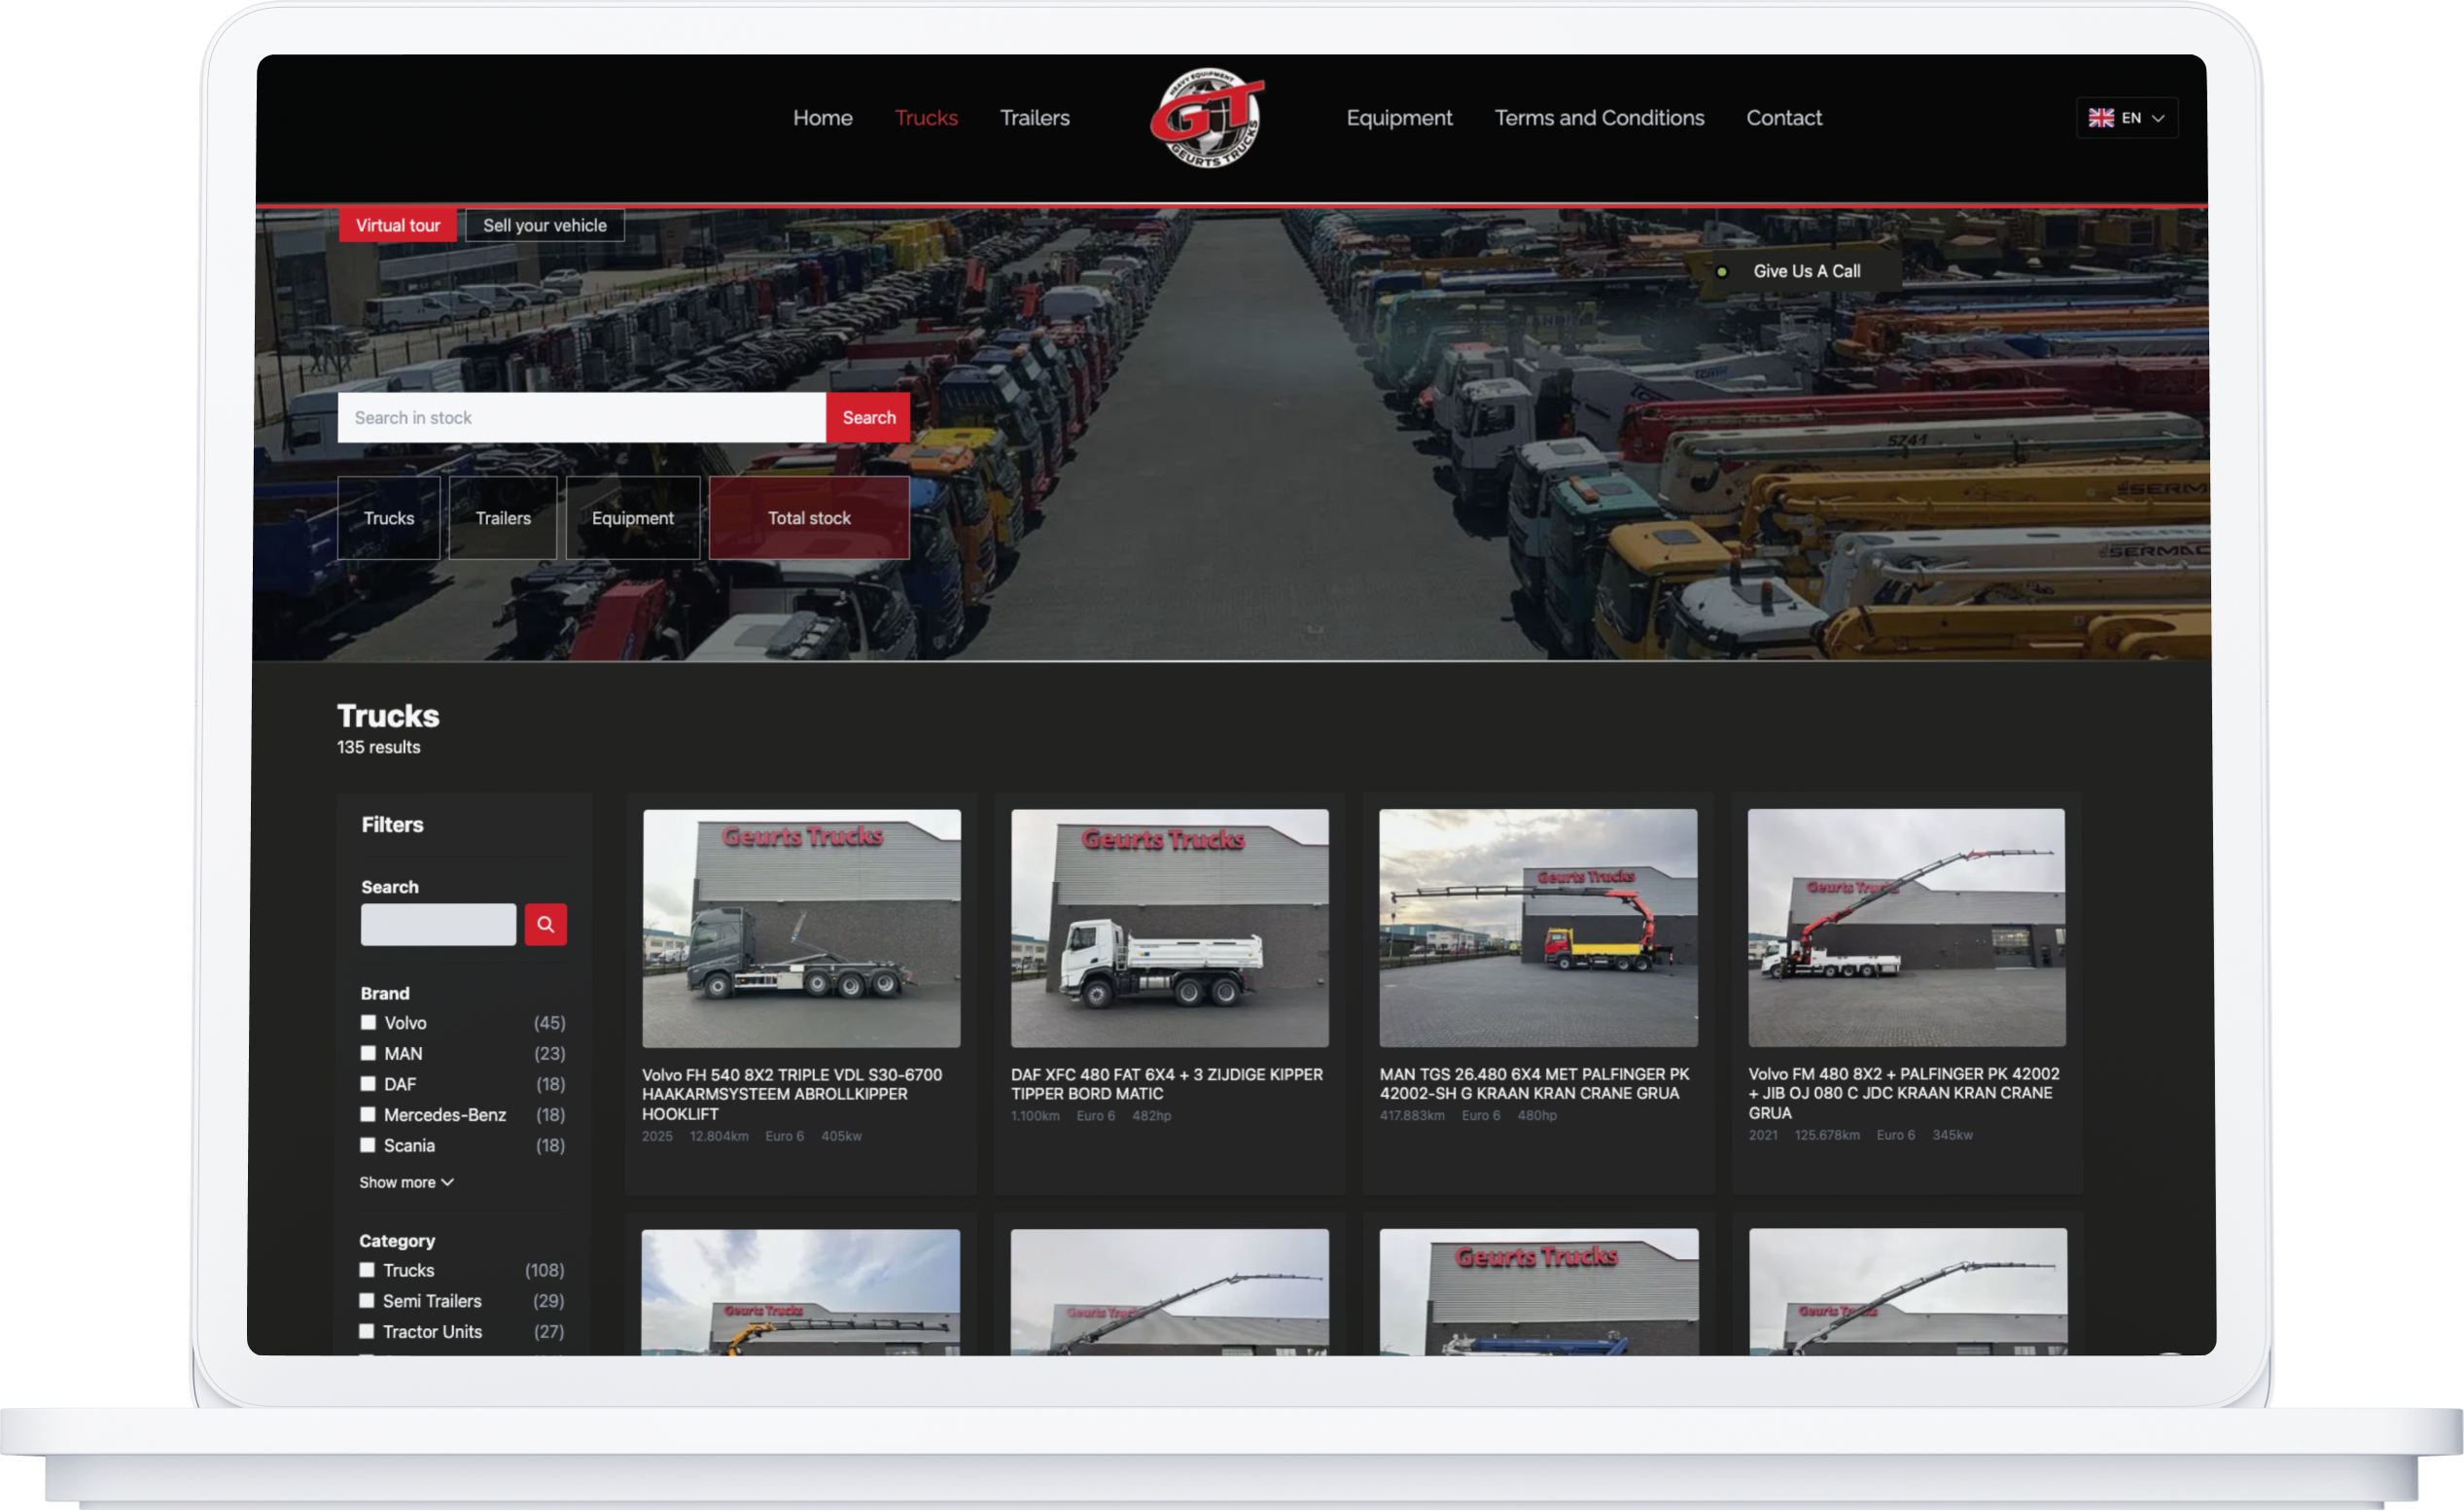
Task: Select the Equipment stock tile
Action: tap(633, 518)
